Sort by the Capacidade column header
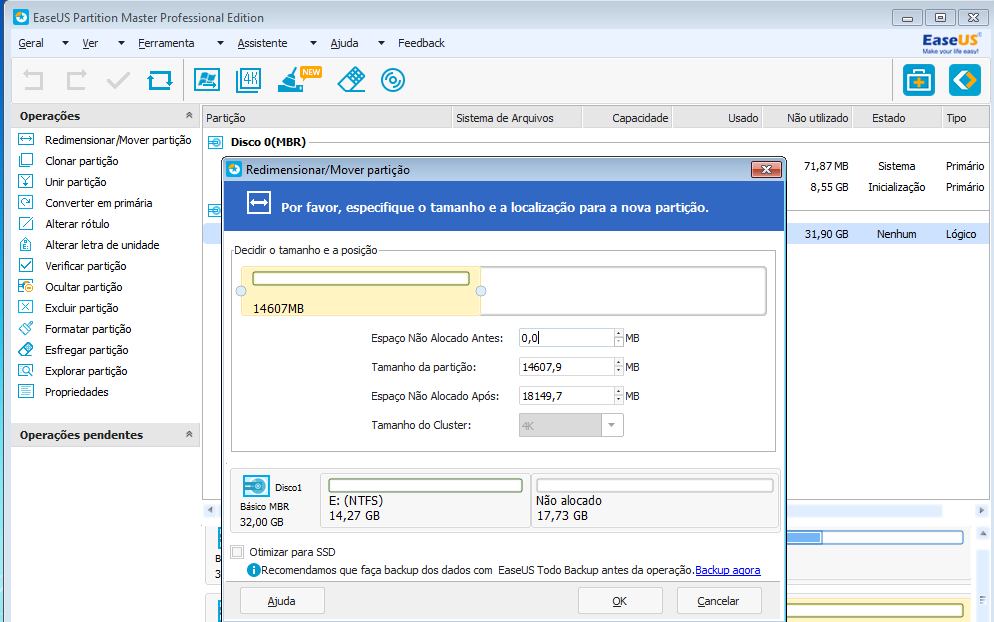Screen dimensions: 994x622 [x=627, y=118]
